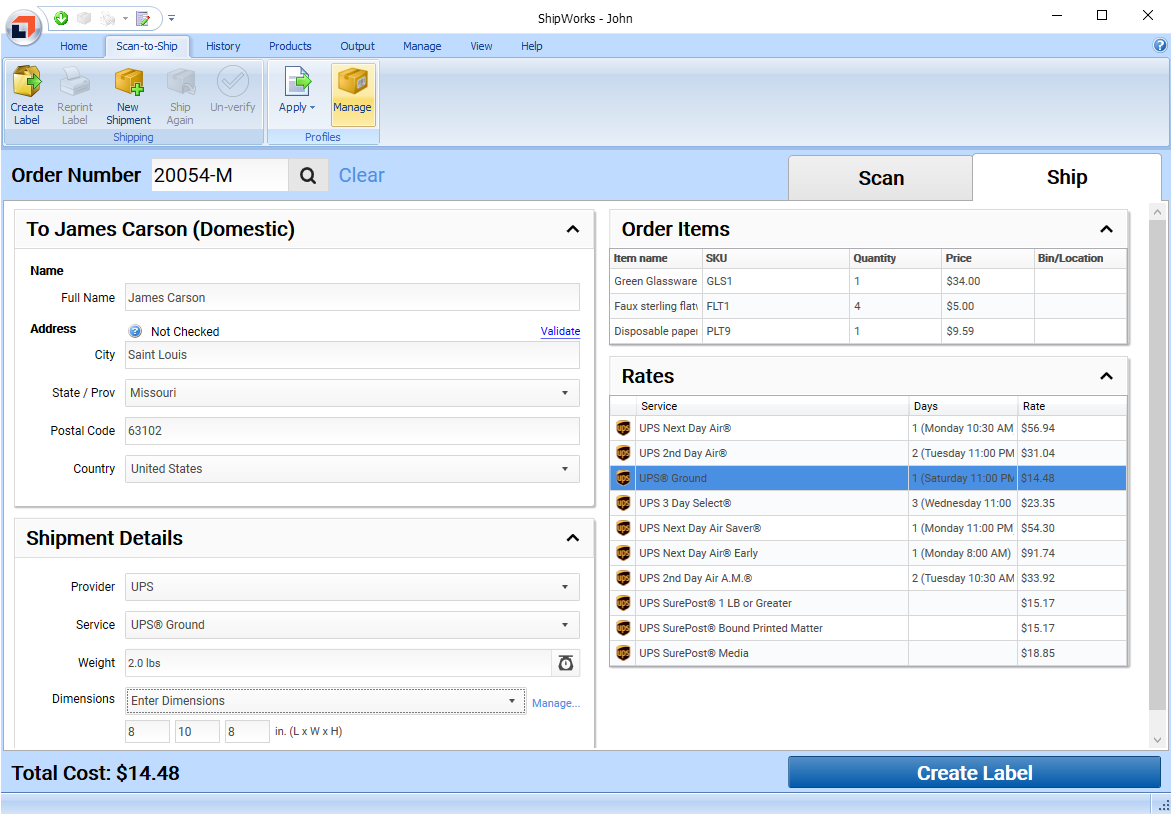The image size is (1172, 814).
Task: Click the ShipWorks application logo button
Action: coord(22,28)
